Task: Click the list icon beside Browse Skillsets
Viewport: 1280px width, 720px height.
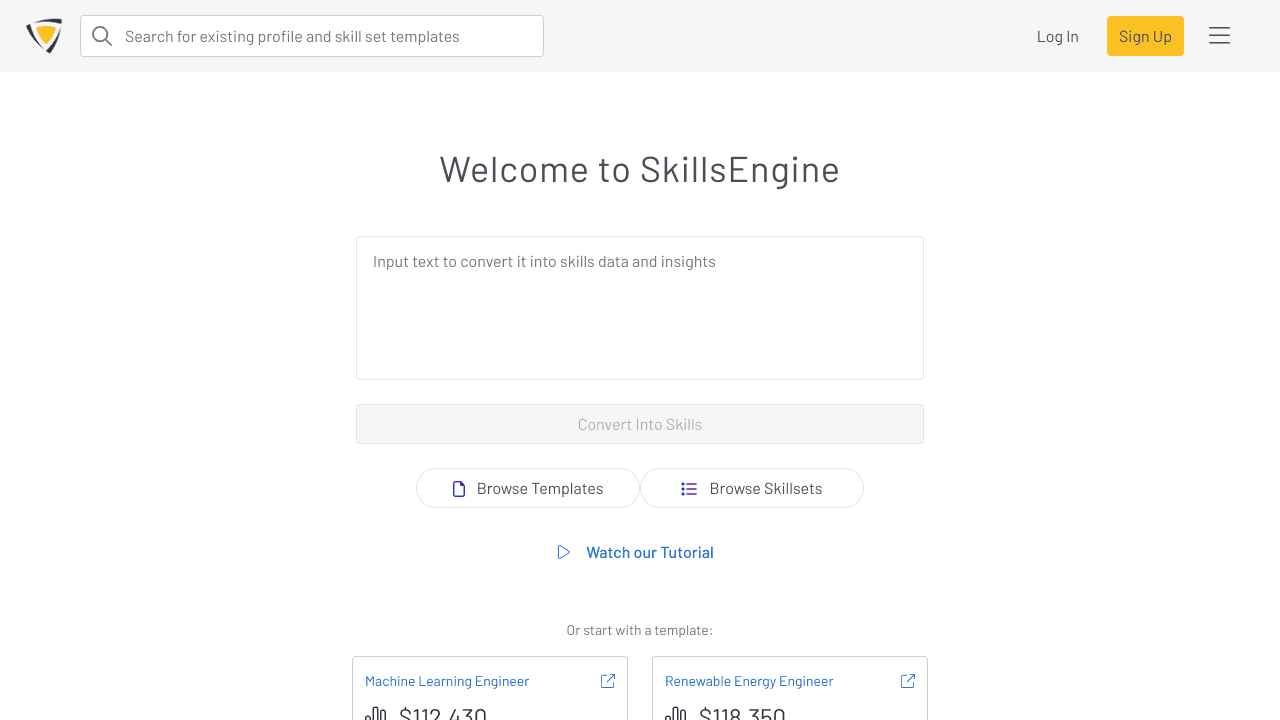Action: point(689,489)
